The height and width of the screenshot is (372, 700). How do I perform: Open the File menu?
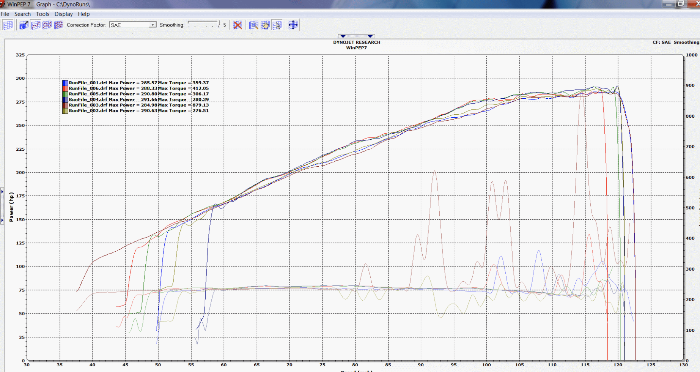point(4,14)
